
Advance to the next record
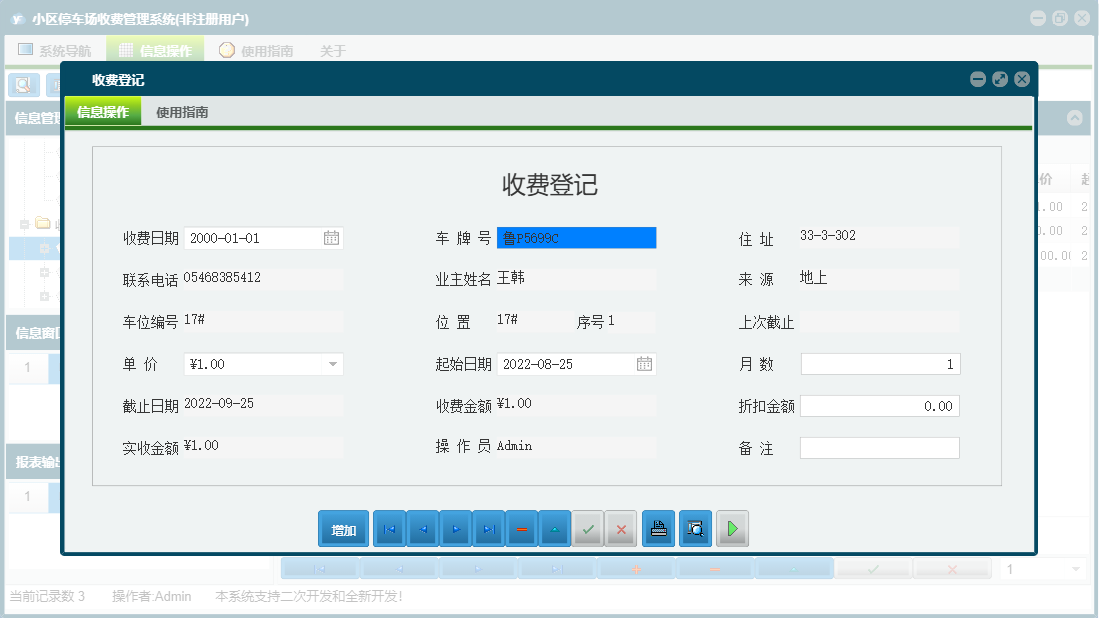pyautogui.click(x=456, y=529)
